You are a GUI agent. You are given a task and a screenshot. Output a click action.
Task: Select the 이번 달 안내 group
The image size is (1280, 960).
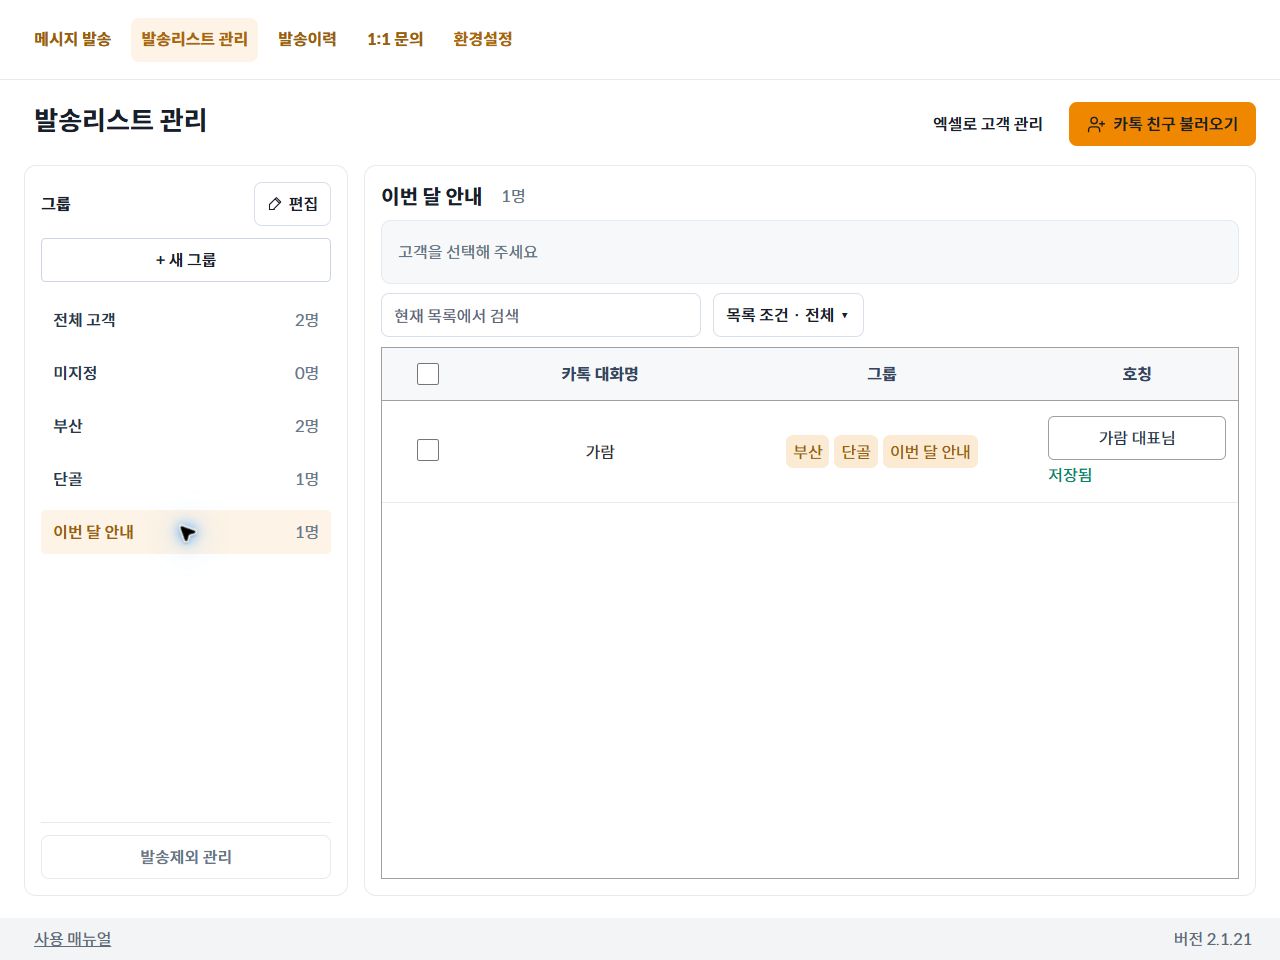(186, 532)
